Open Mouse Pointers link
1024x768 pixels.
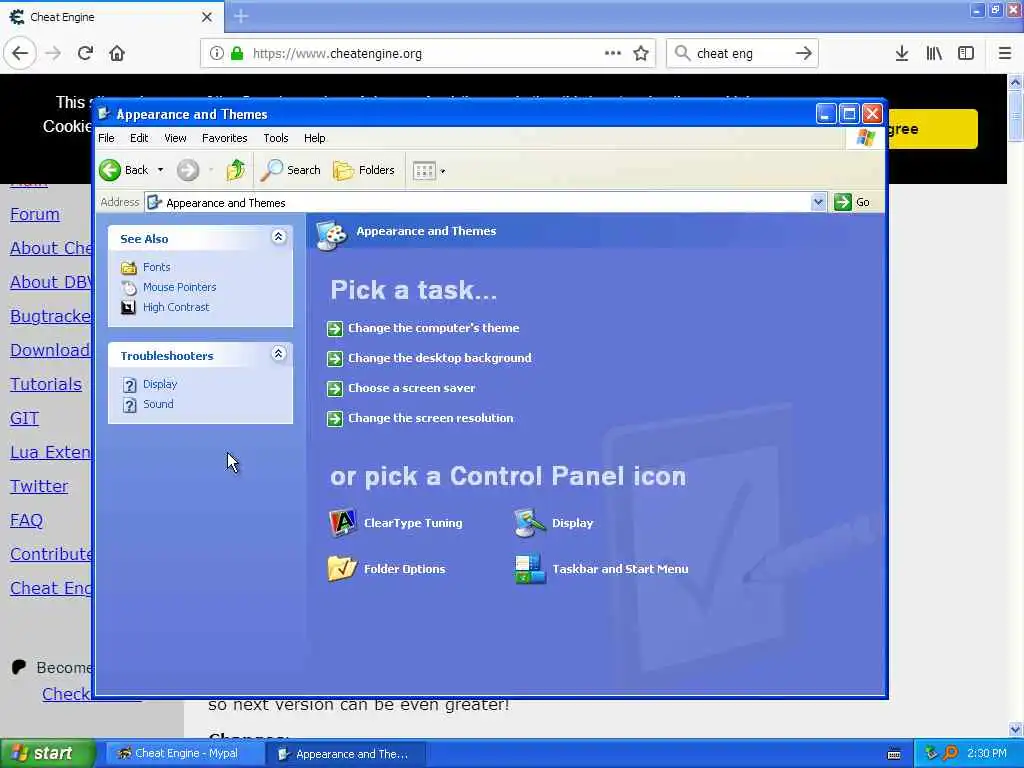click(180, 287)
